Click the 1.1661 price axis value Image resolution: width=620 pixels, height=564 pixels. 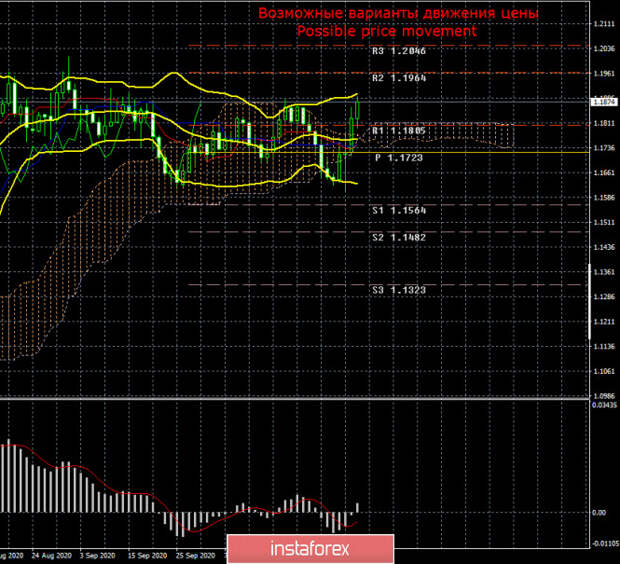click(x=605, y=173)
